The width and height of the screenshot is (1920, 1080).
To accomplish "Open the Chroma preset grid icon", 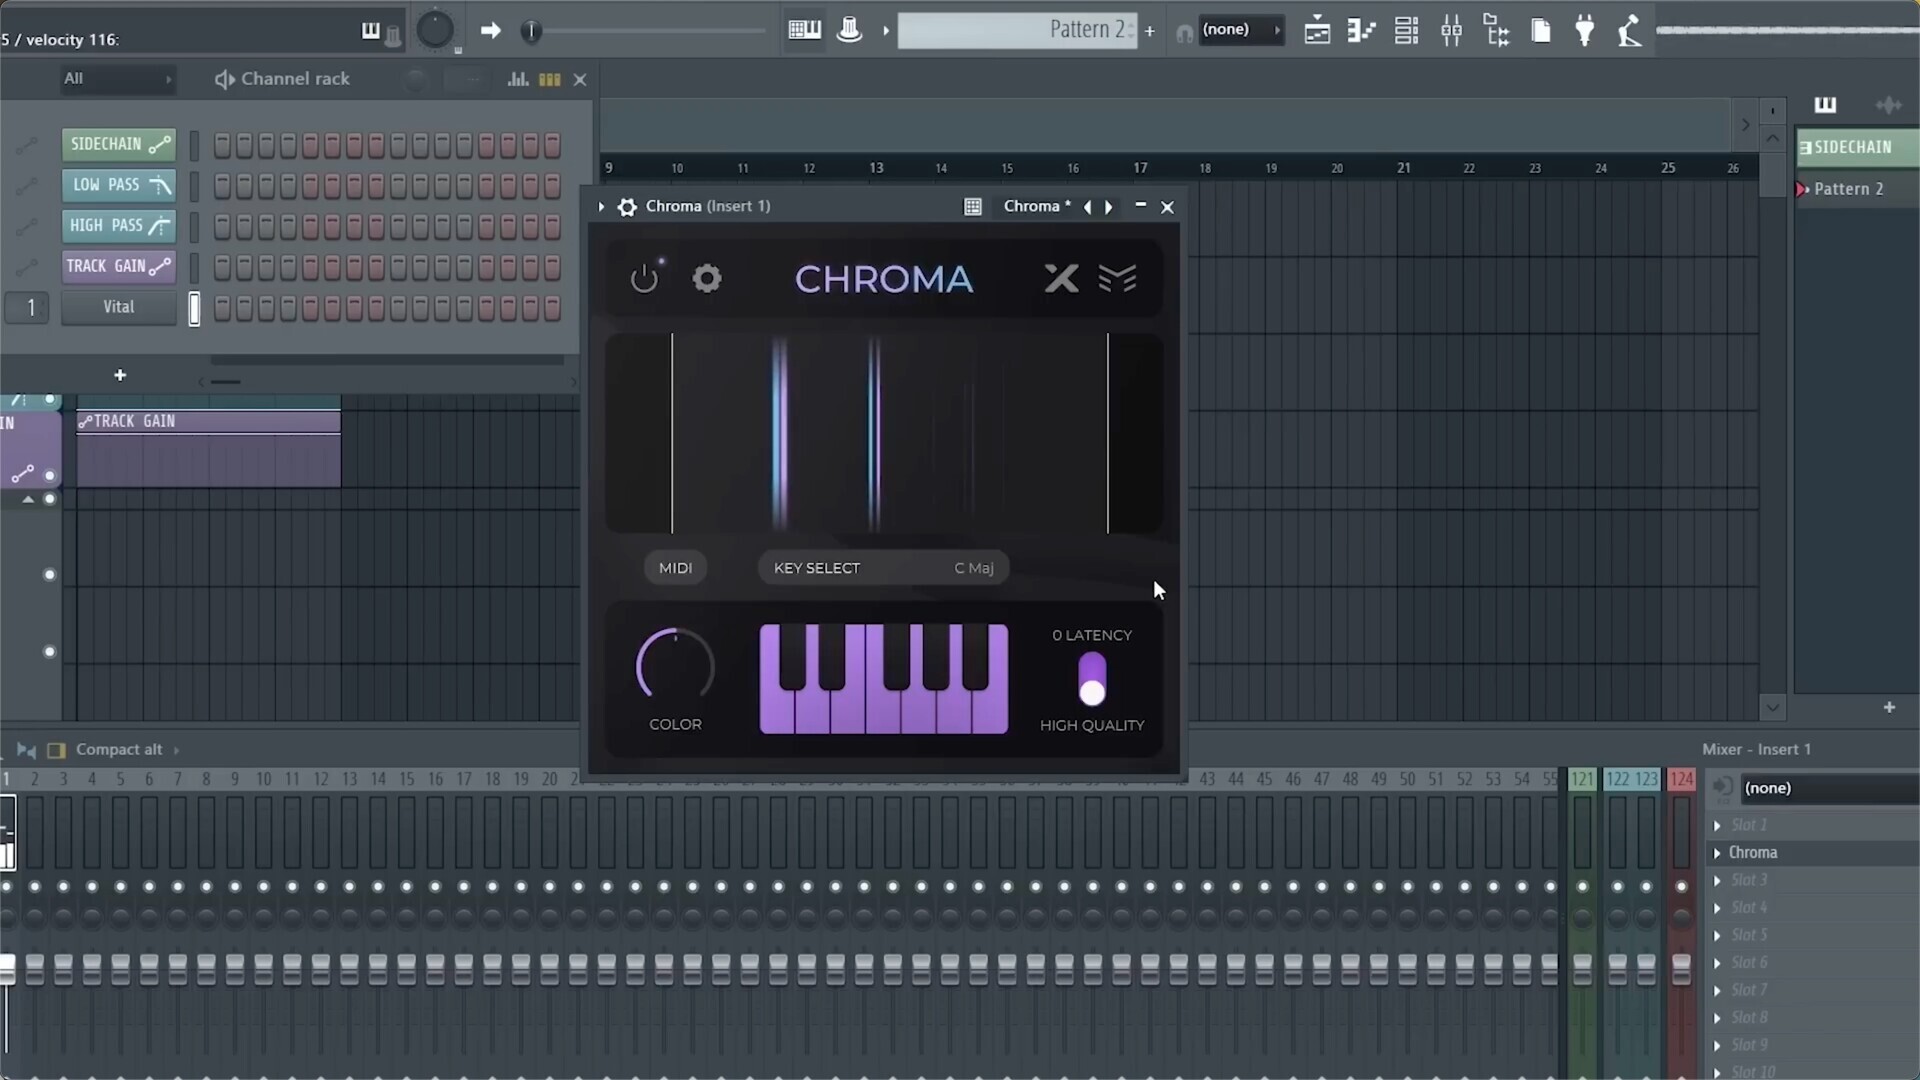I will 972,207.
